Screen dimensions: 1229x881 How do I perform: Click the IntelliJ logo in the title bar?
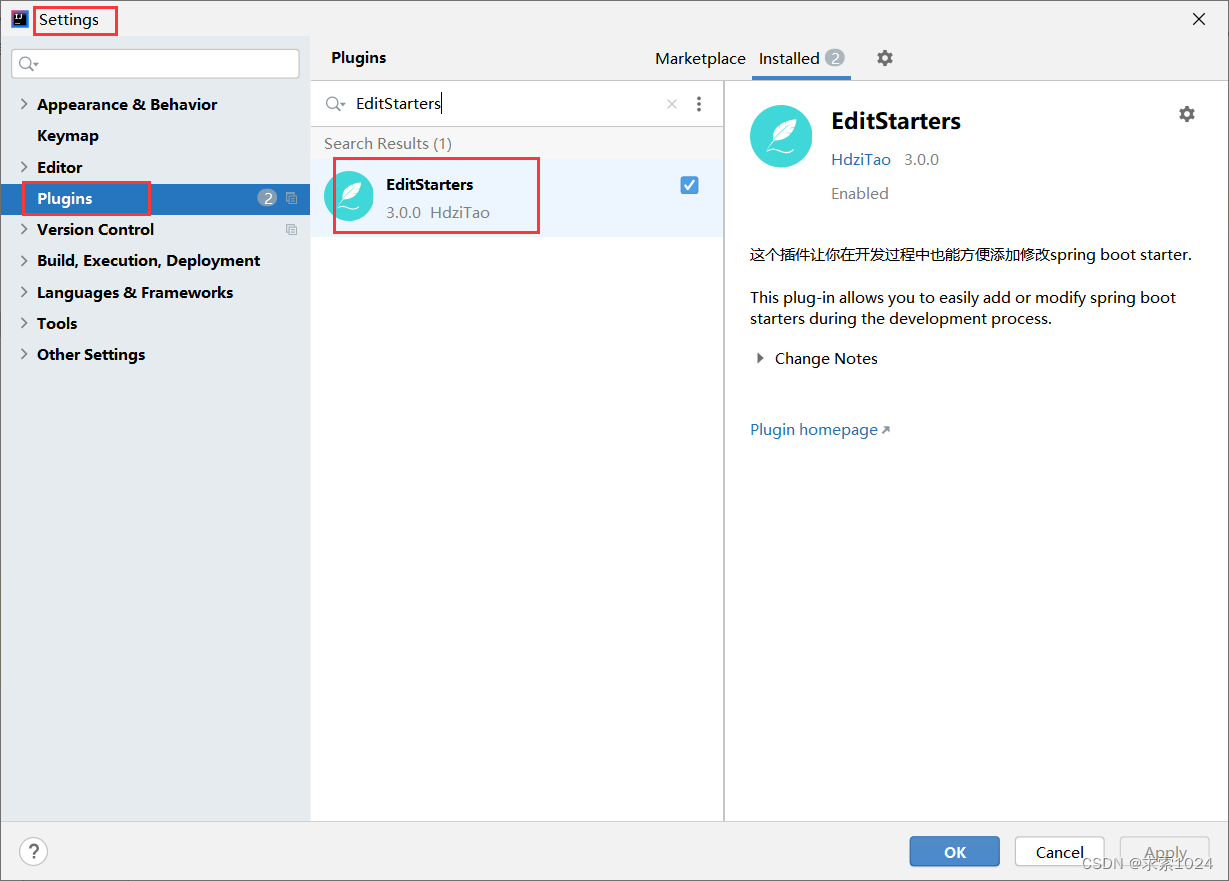tap(20, 19)
